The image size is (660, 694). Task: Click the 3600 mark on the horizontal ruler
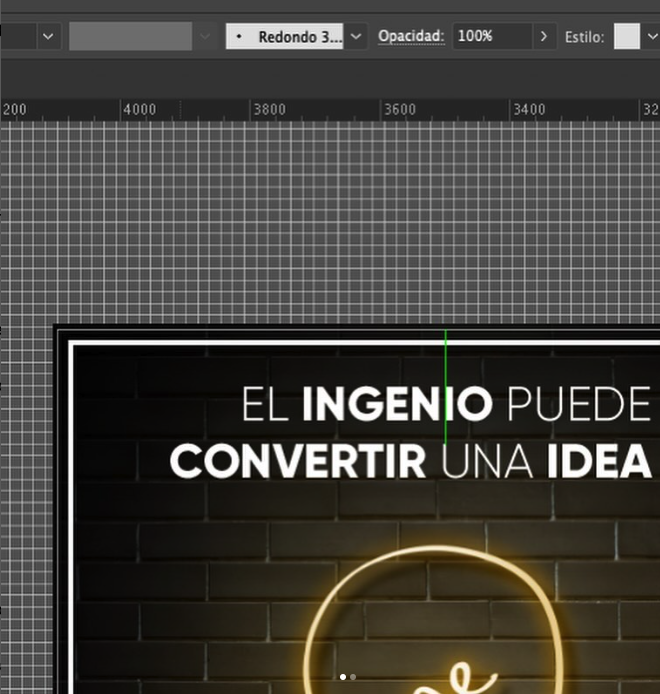coord(399,110)
